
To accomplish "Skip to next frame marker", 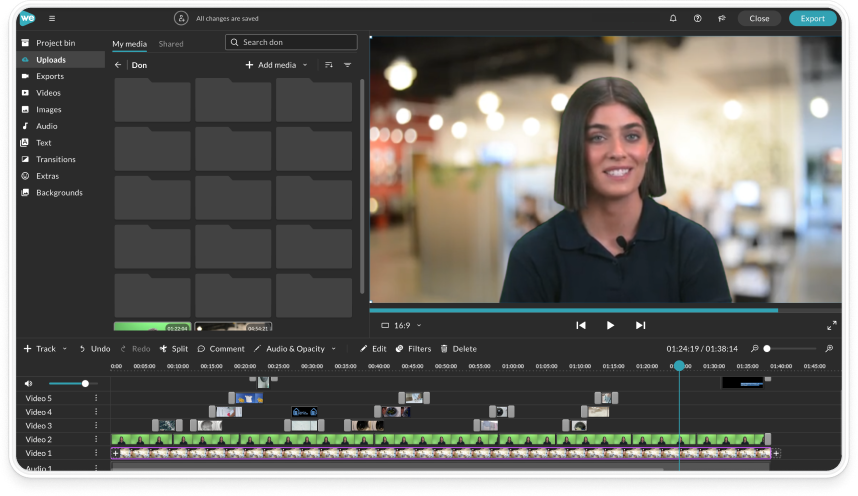I will pyautogui.click(x=640, y=325).
